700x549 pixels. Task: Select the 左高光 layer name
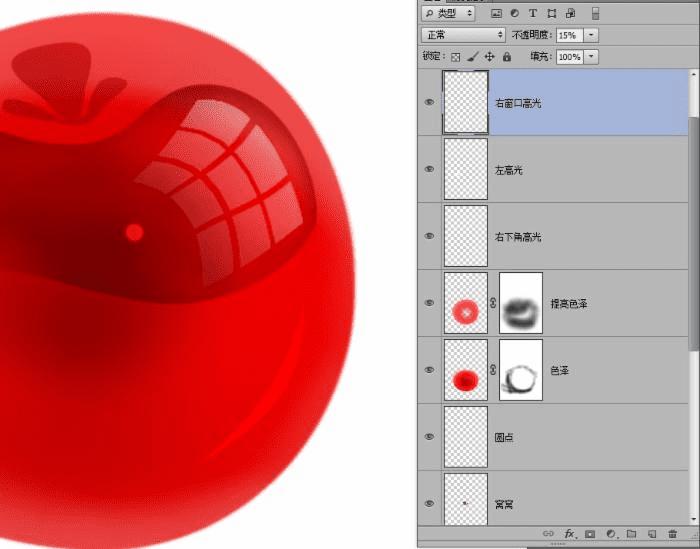coord(508,170)
